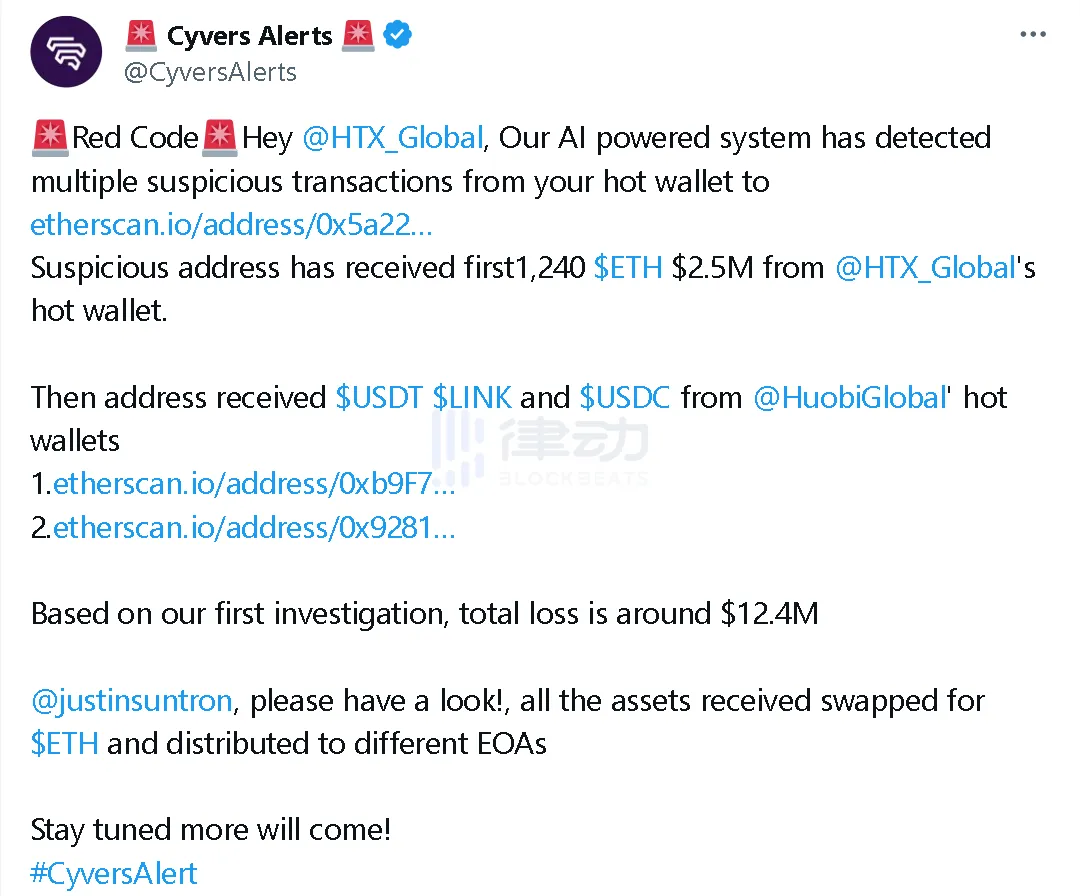Click the $USDT cashtag

(x=379, y=397)
